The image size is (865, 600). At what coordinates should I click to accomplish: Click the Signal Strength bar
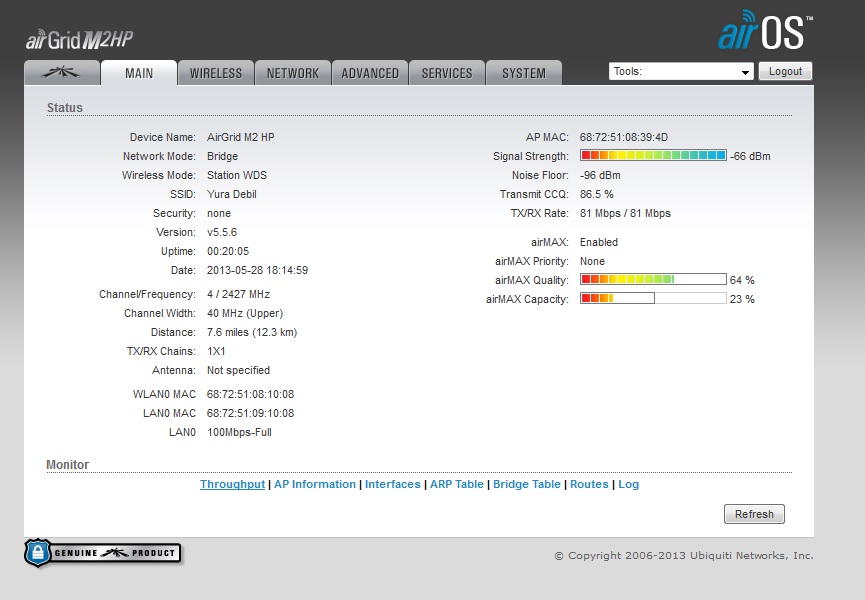tap(653, 156)
